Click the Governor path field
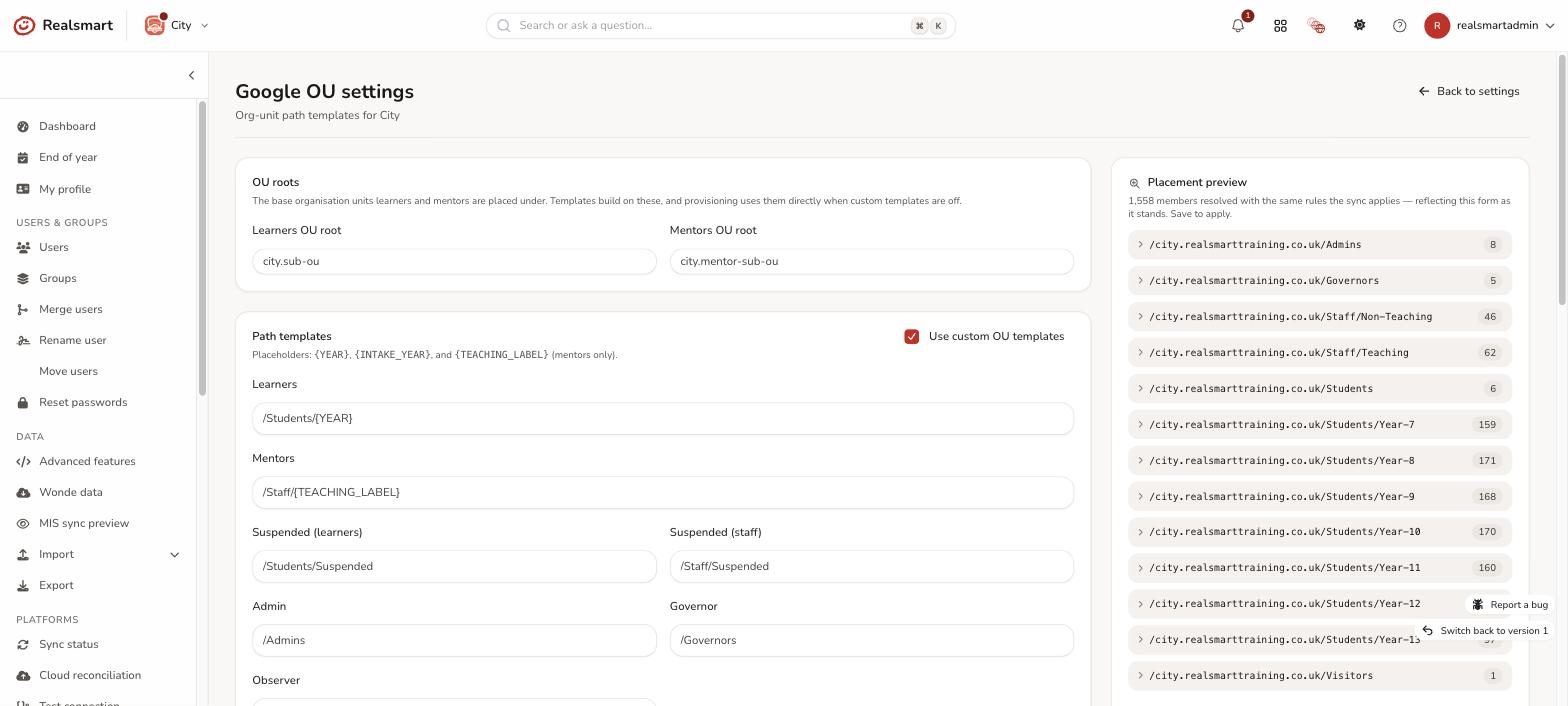 (872, 640)
